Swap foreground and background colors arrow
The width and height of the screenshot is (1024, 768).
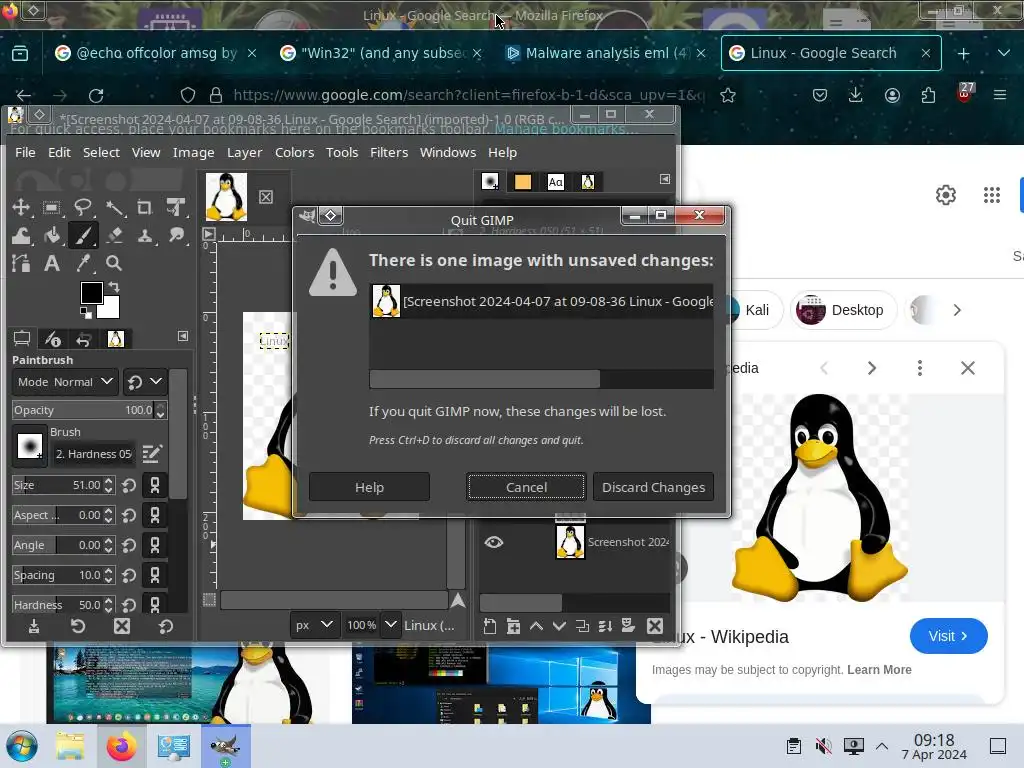click(x=114, y=287)
